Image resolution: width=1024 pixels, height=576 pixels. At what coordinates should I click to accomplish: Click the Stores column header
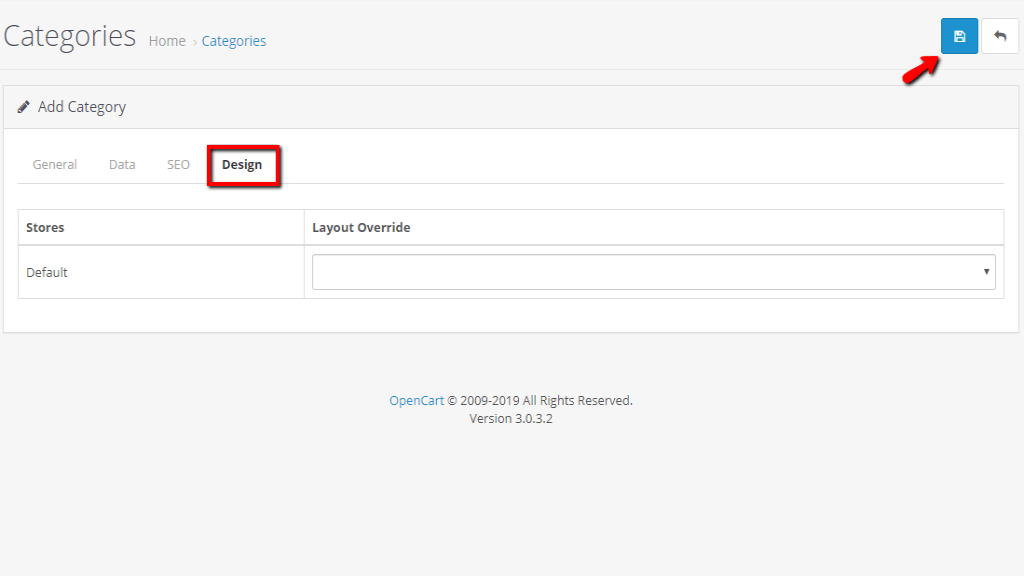coord(45,227)
